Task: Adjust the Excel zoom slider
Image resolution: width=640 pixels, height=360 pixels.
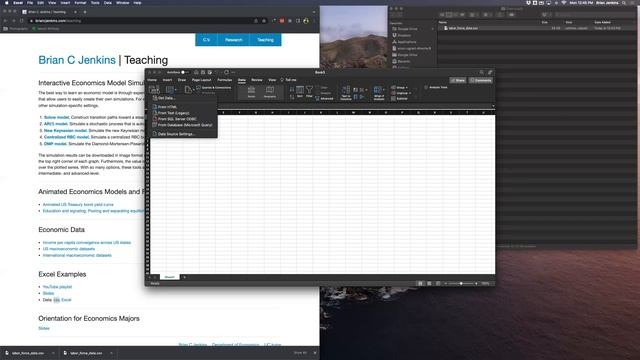Action: click(x=461, y=283)
